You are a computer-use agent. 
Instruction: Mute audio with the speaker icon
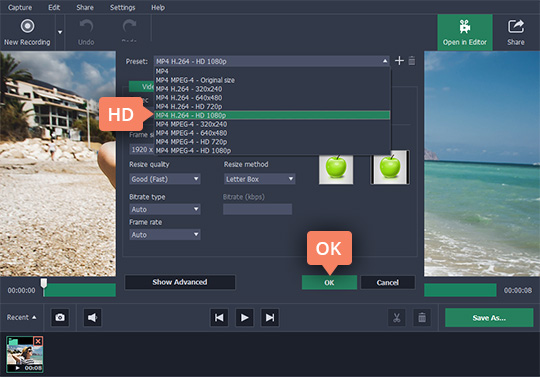92,317
